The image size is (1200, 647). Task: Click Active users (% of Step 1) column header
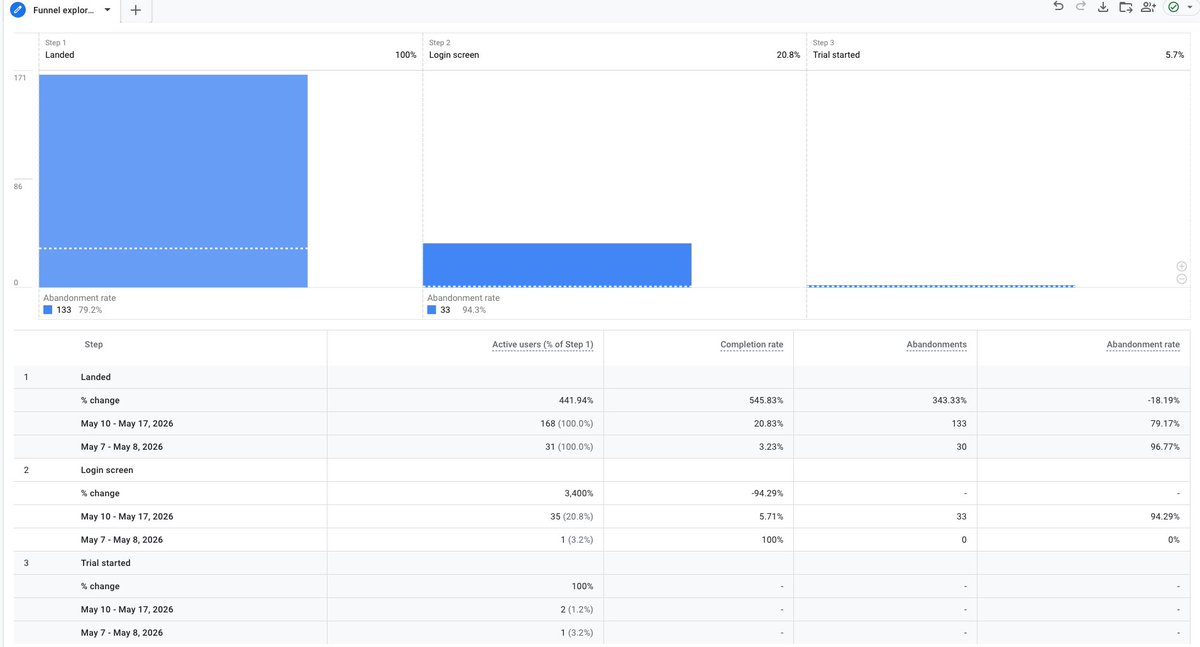pyautogui.click(x=542, y=345)
